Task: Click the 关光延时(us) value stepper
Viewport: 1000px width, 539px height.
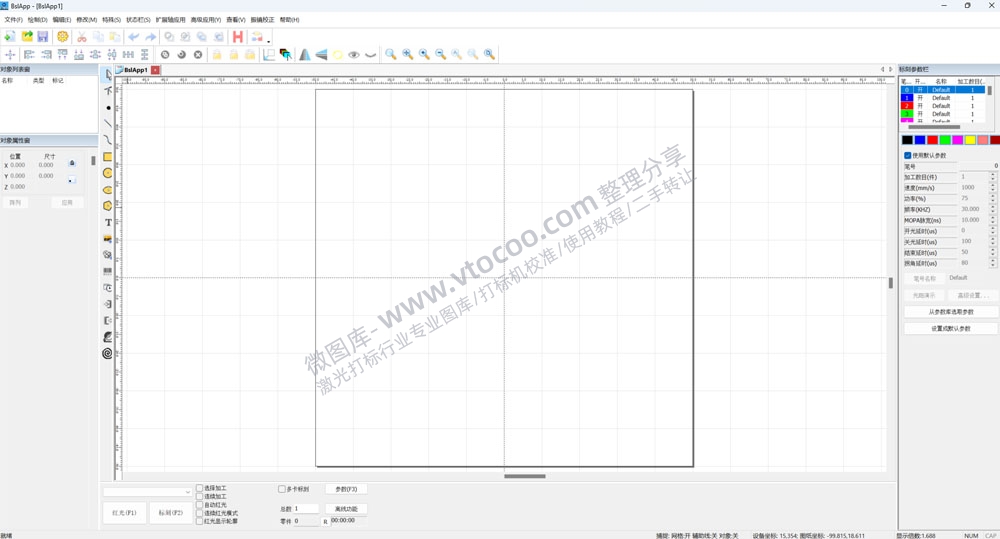Action: pos(992,242)
